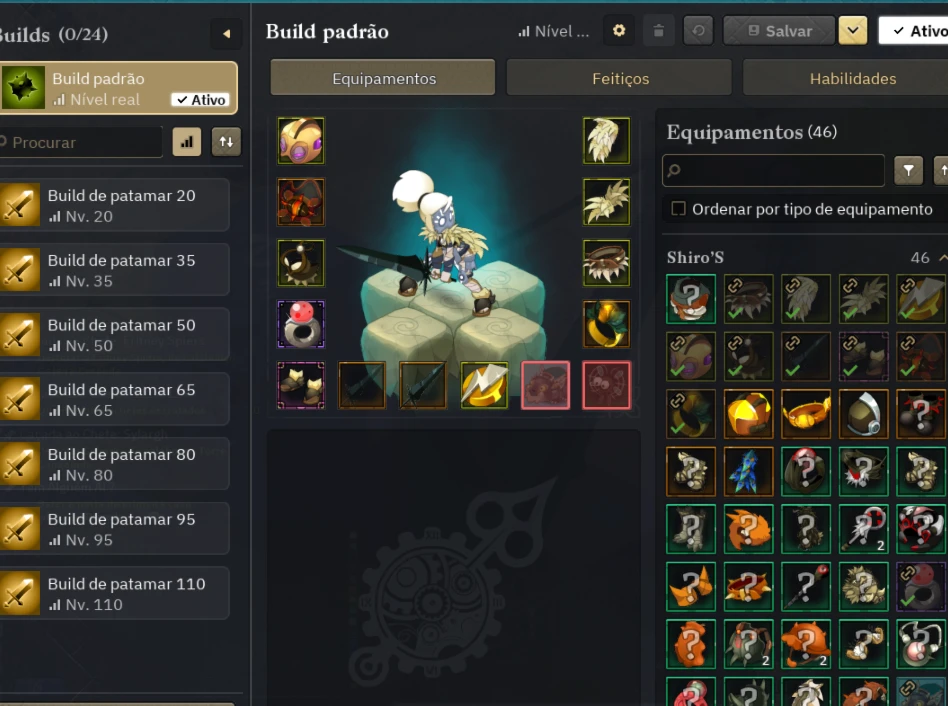Screen dimensions: 948x706
Task: Open the build settings gear icon
Action: 618,30
